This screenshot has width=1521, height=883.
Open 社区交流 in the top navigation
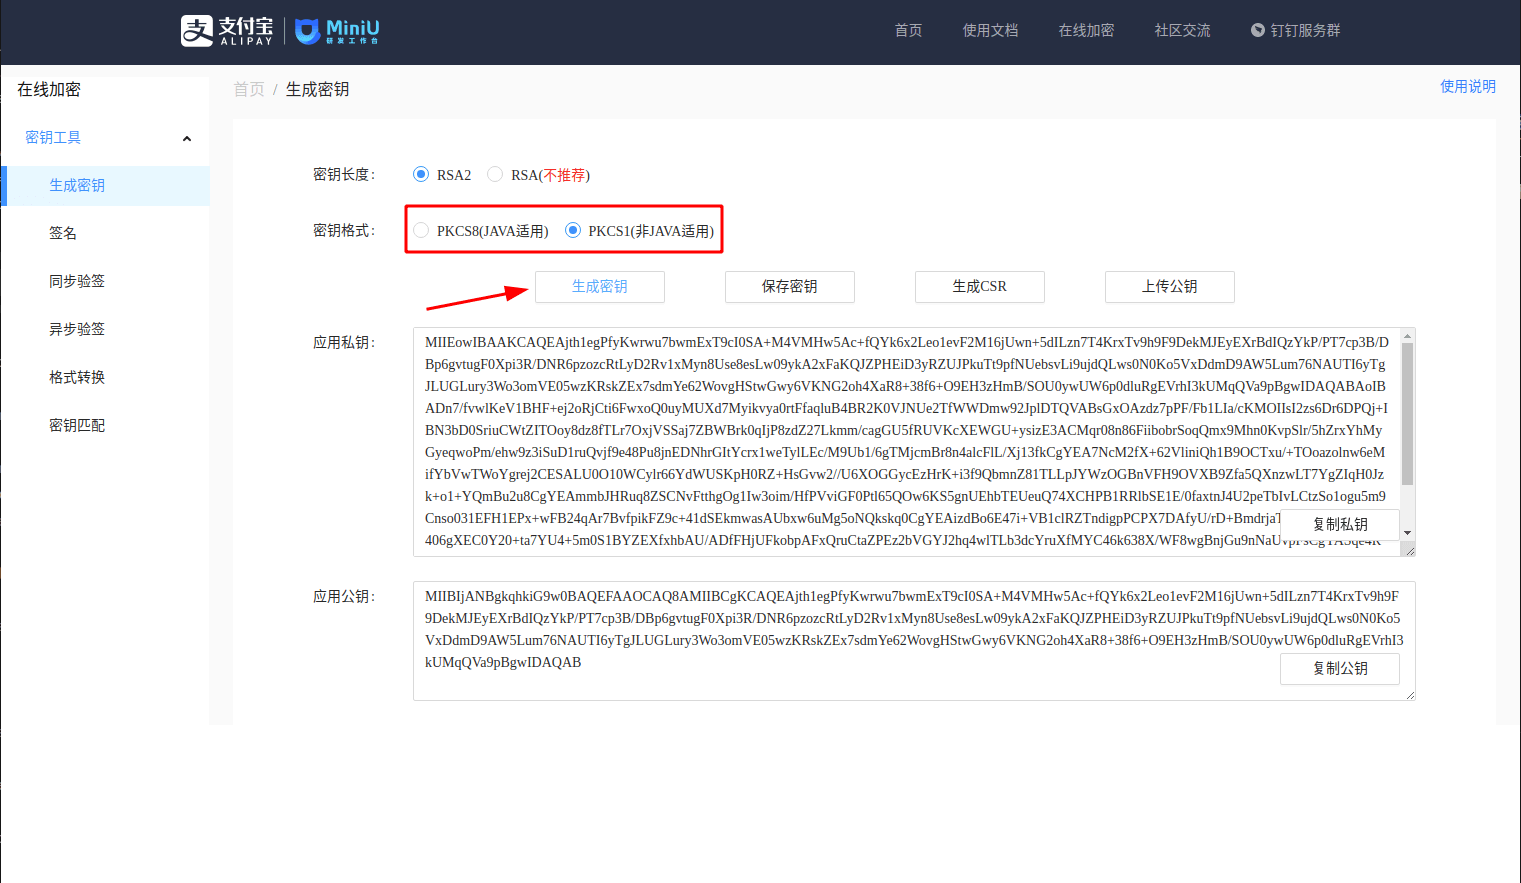tap(1181, 30)
